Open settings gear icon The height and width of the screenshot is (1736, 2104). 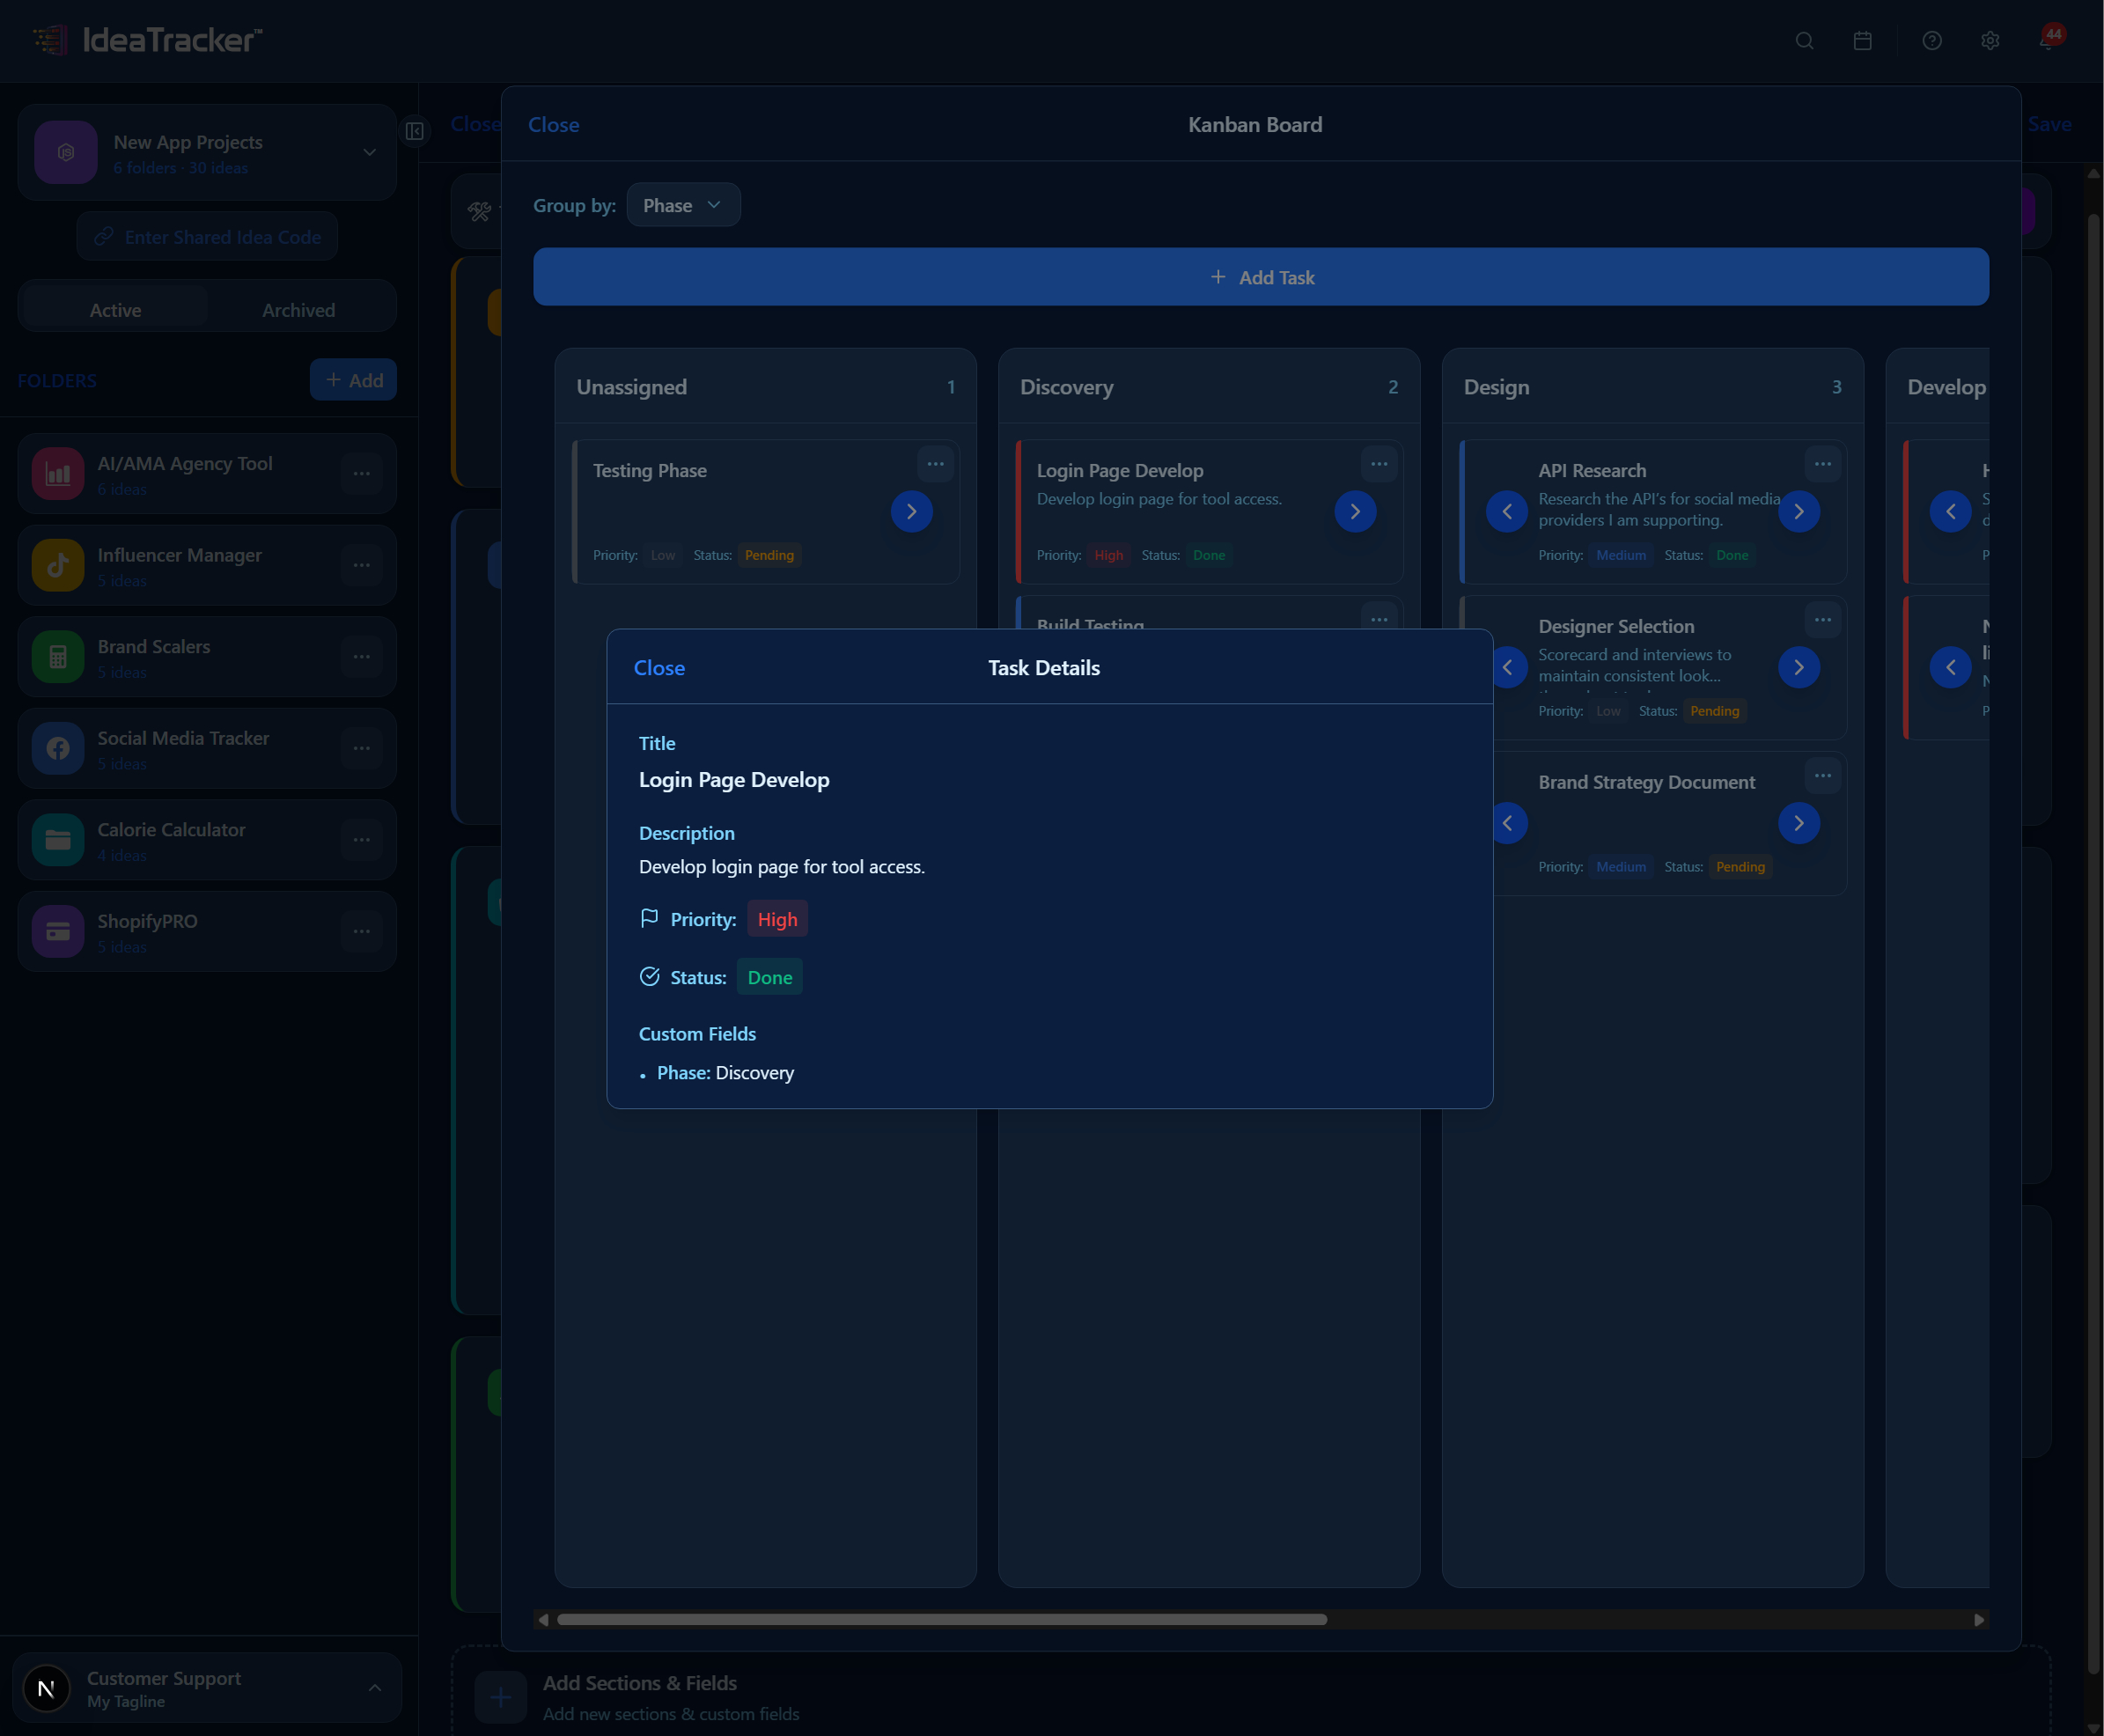(x=1990, y=41)
